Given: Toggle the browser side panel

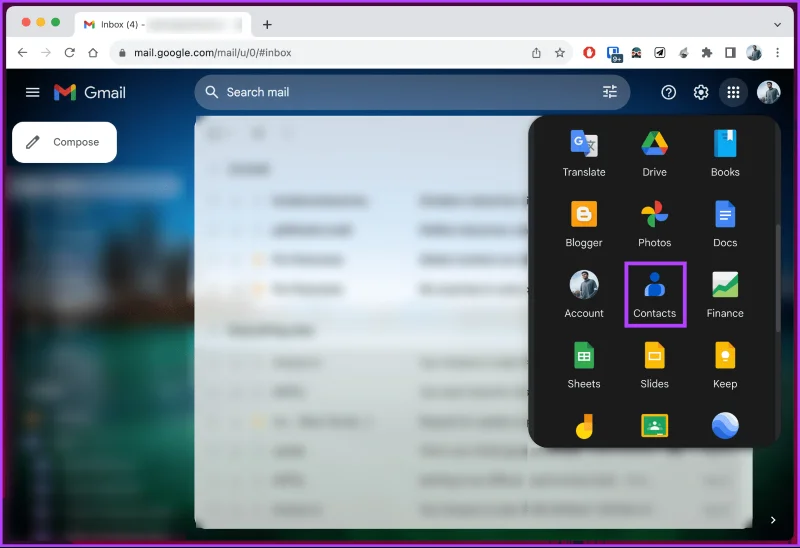Looking at the screenshot, I should [x=730, y=53].
